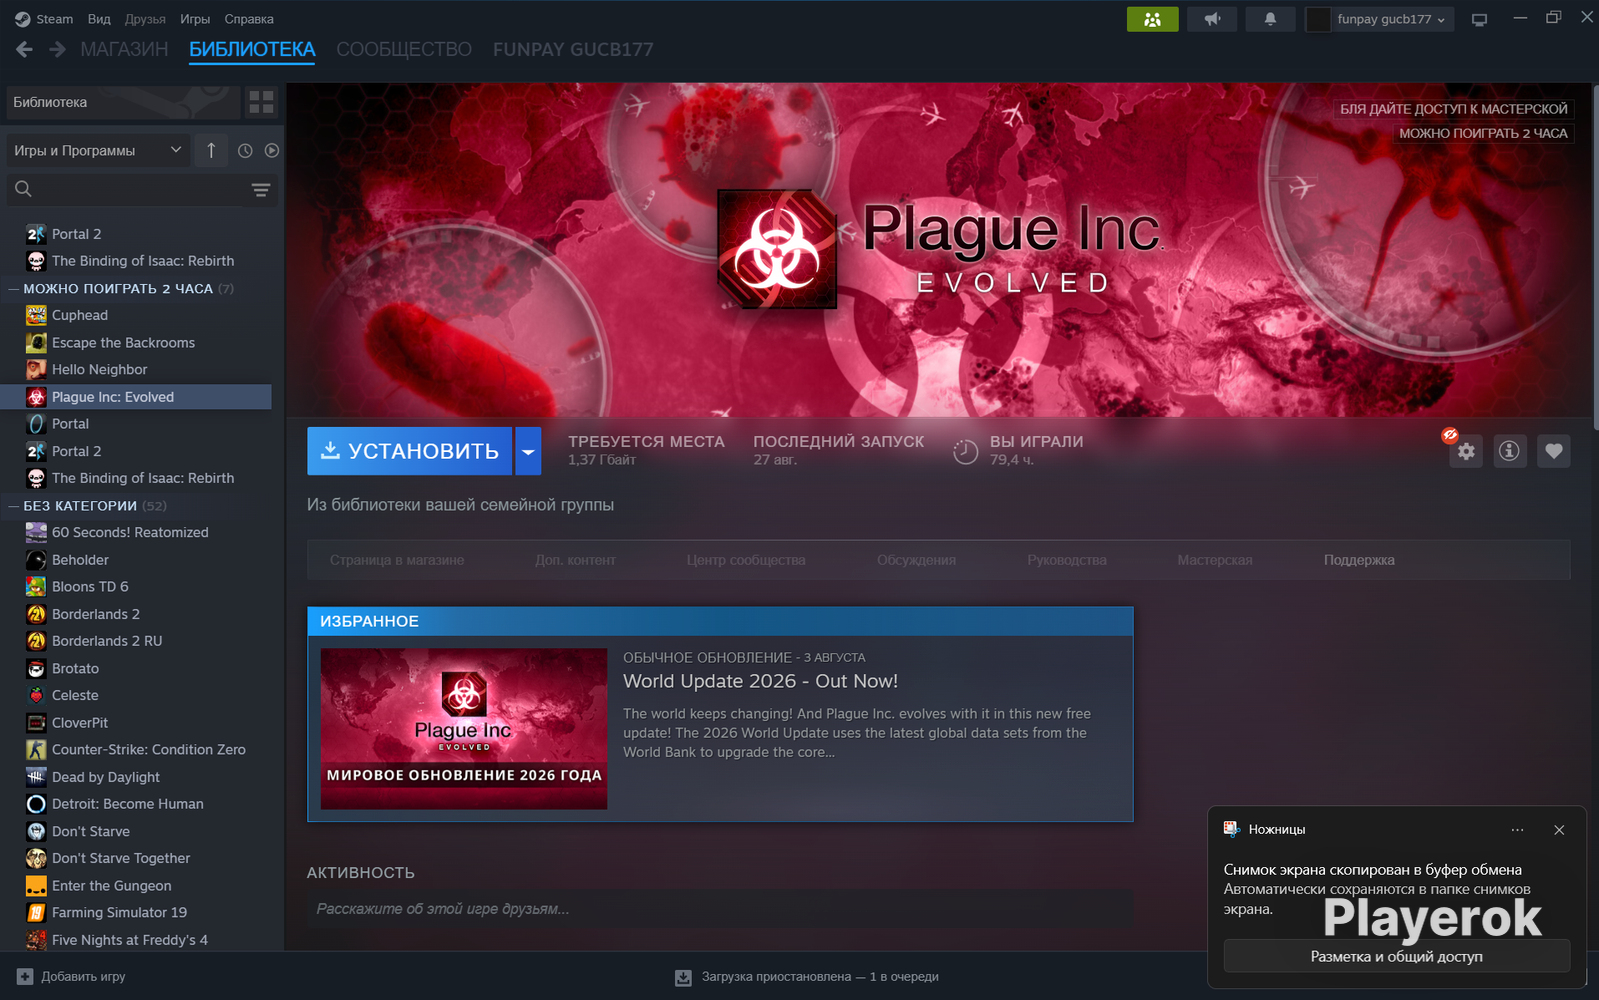Open World Update 2026 - Out Now! headline

[x=760, y=681]
